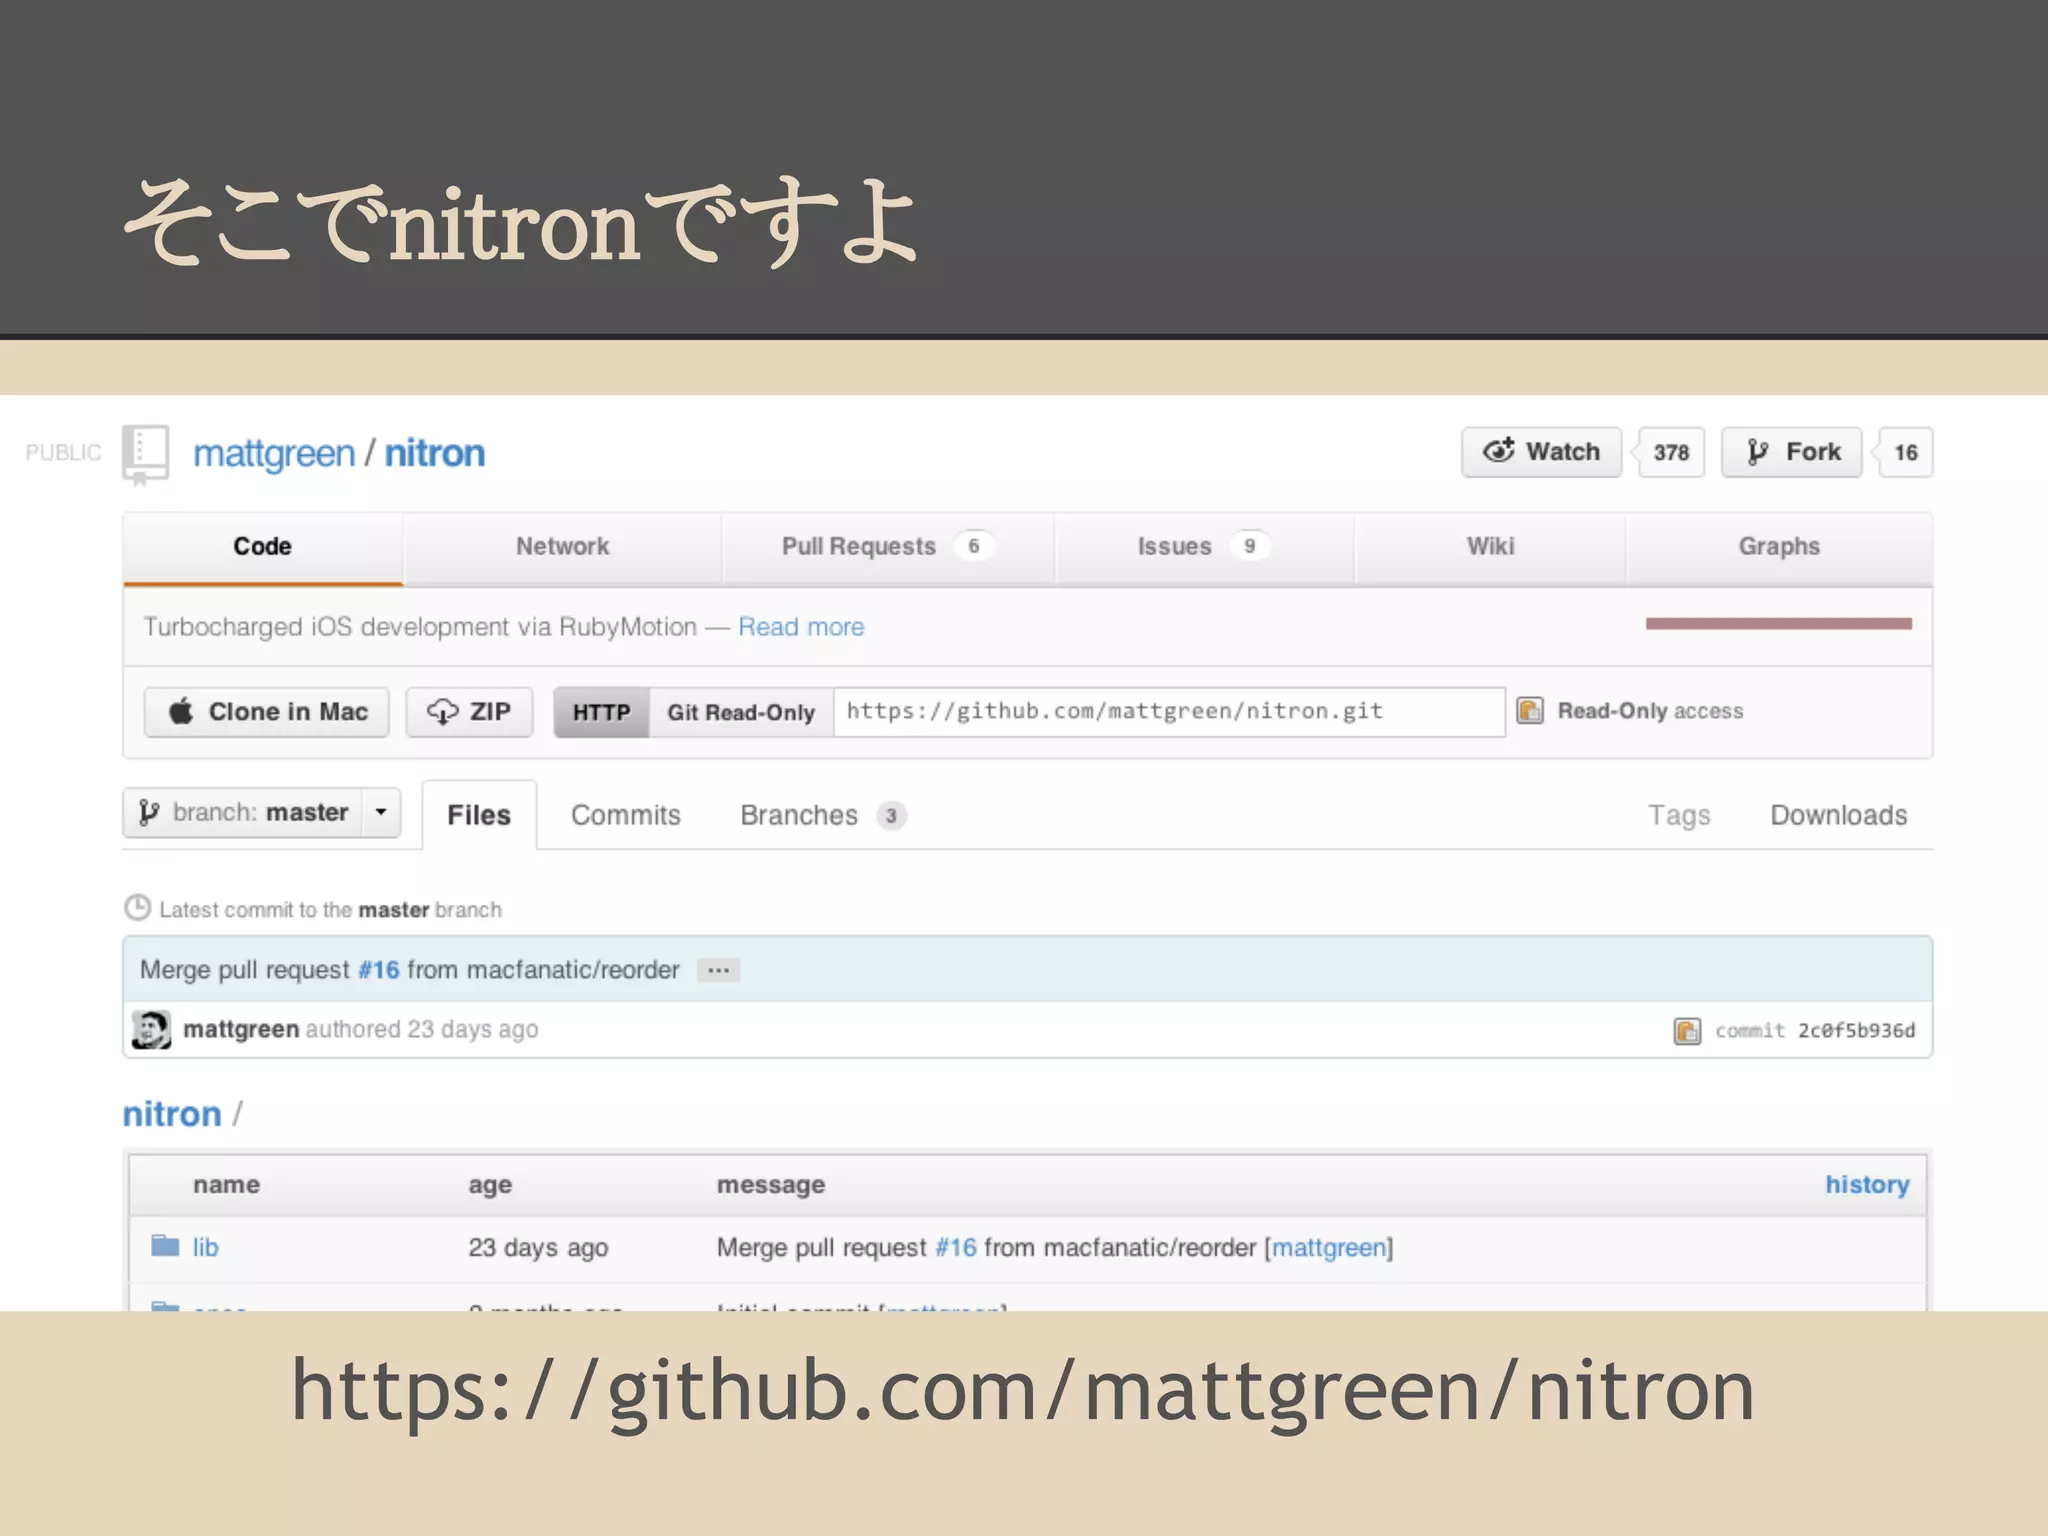Select the Files subtab
The height and width of the screenshot is (1536, 2048).
479,815
